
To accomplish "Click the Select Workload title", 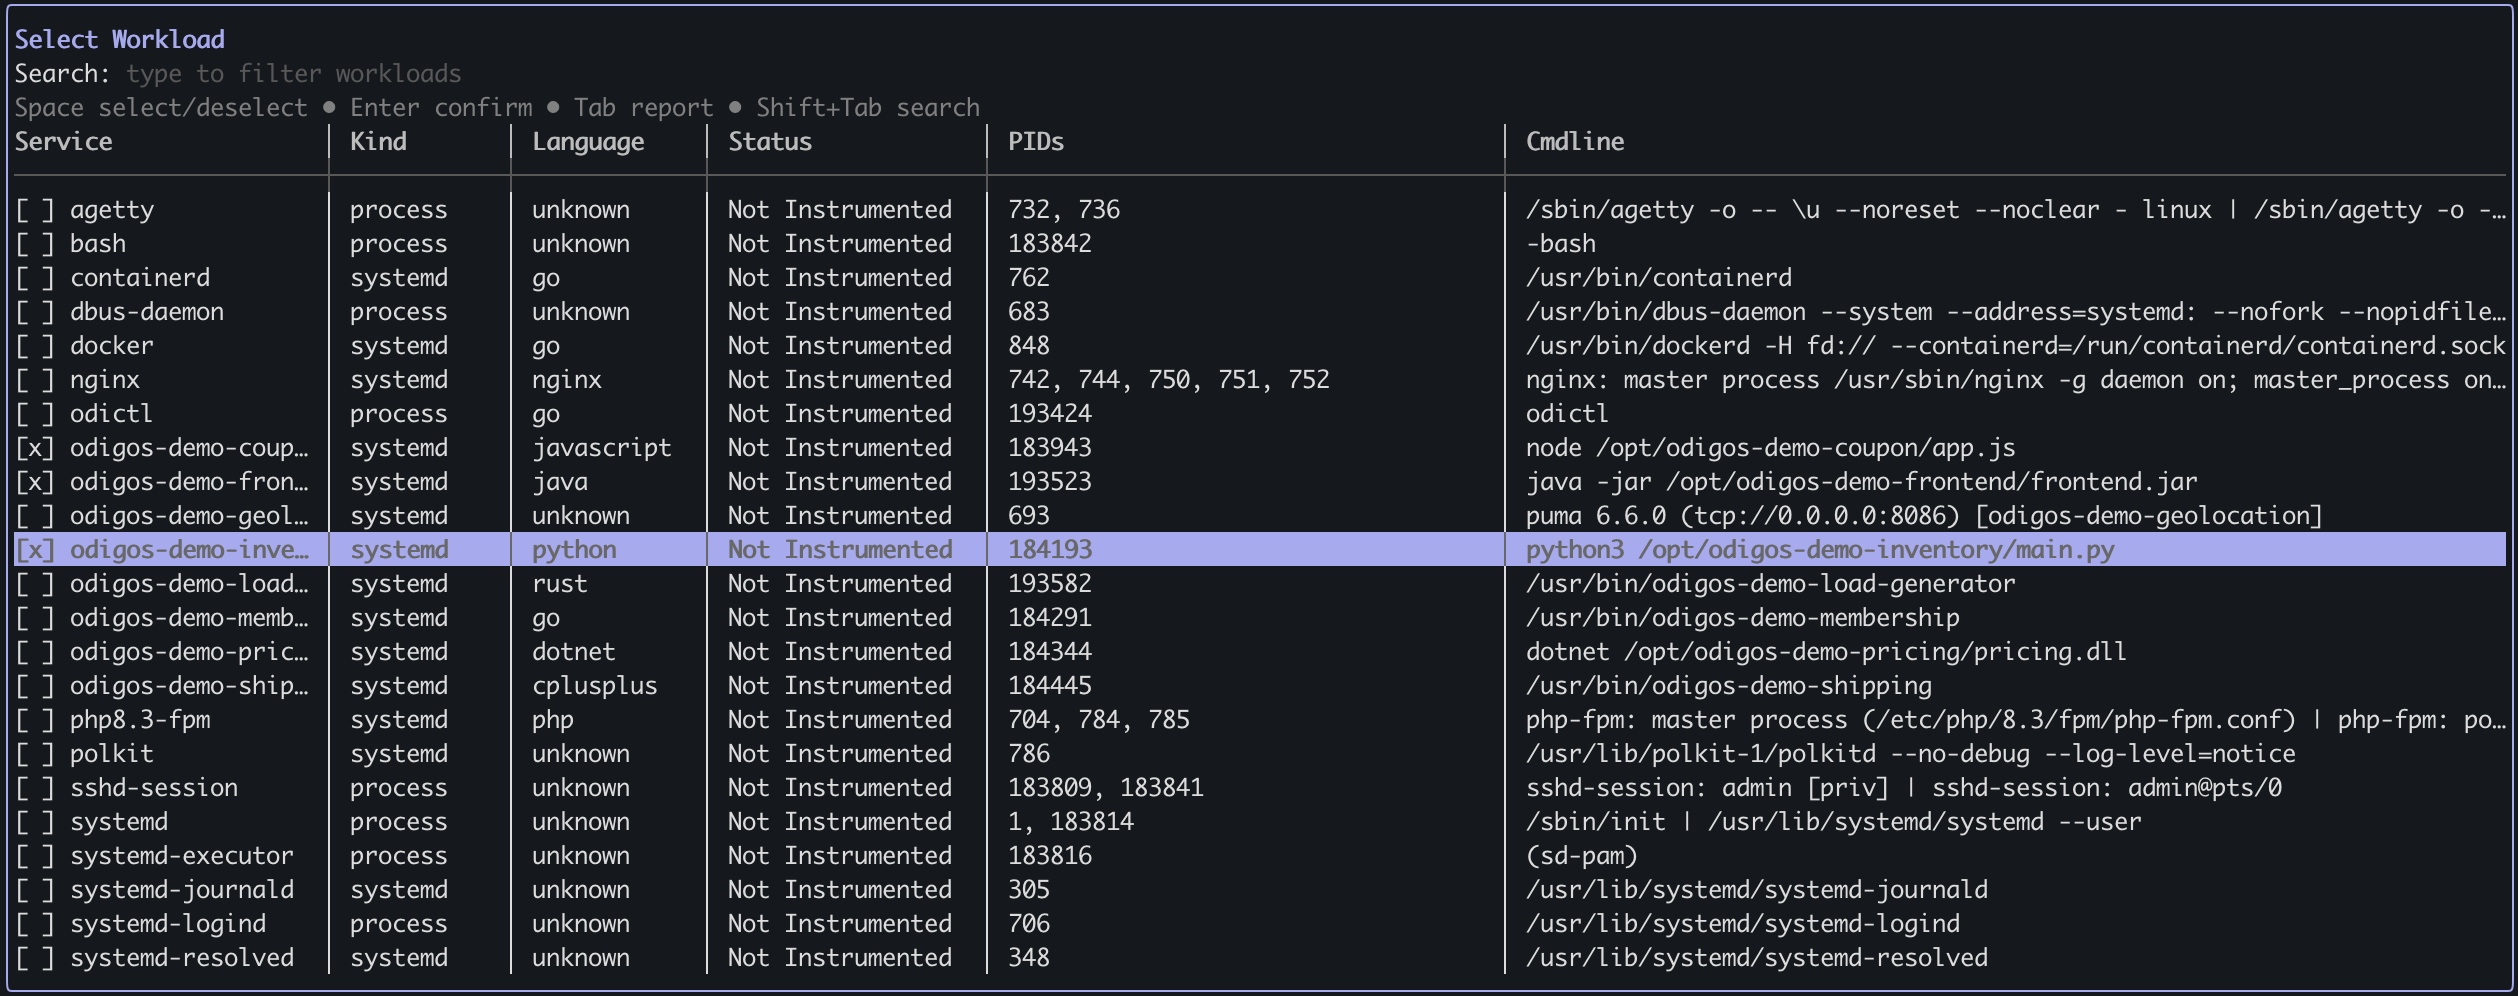I will coord(120,40).
